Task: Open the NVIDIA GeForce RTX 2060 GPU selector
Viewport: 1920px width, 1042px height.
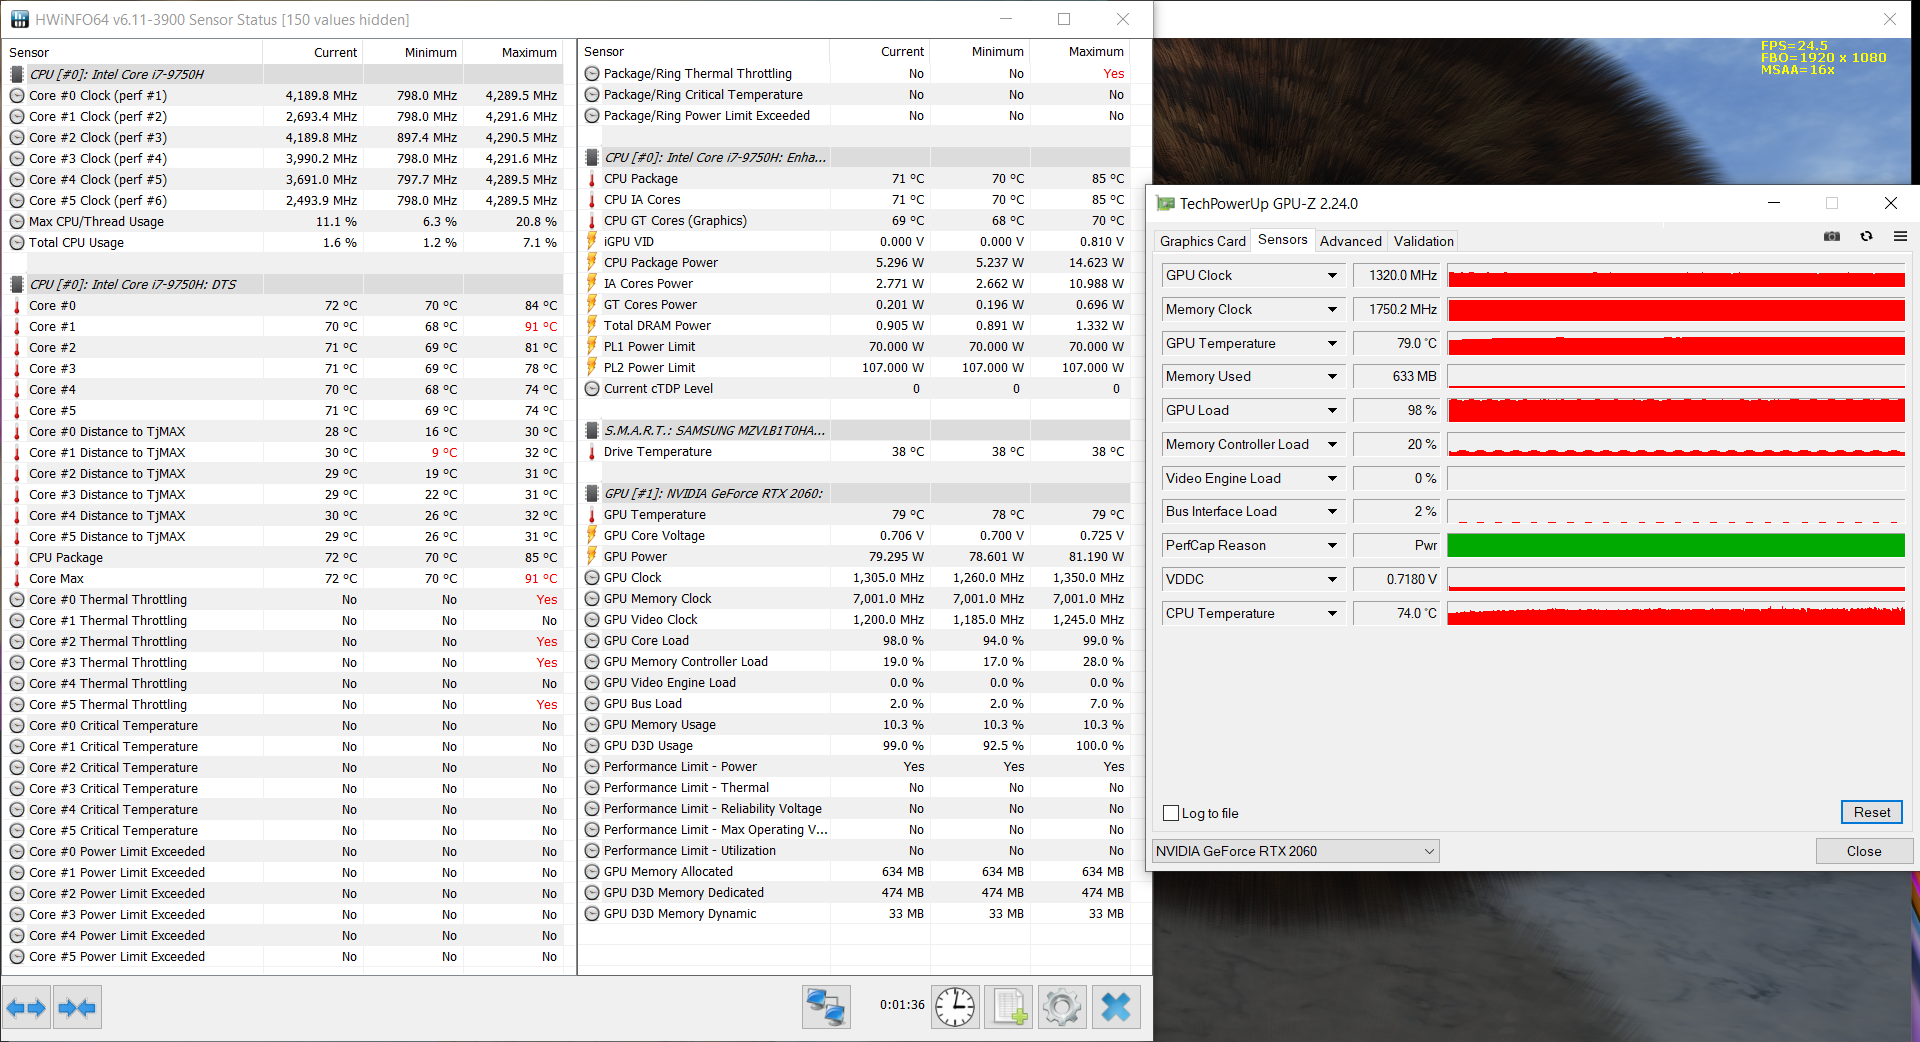Action: 1296,851
